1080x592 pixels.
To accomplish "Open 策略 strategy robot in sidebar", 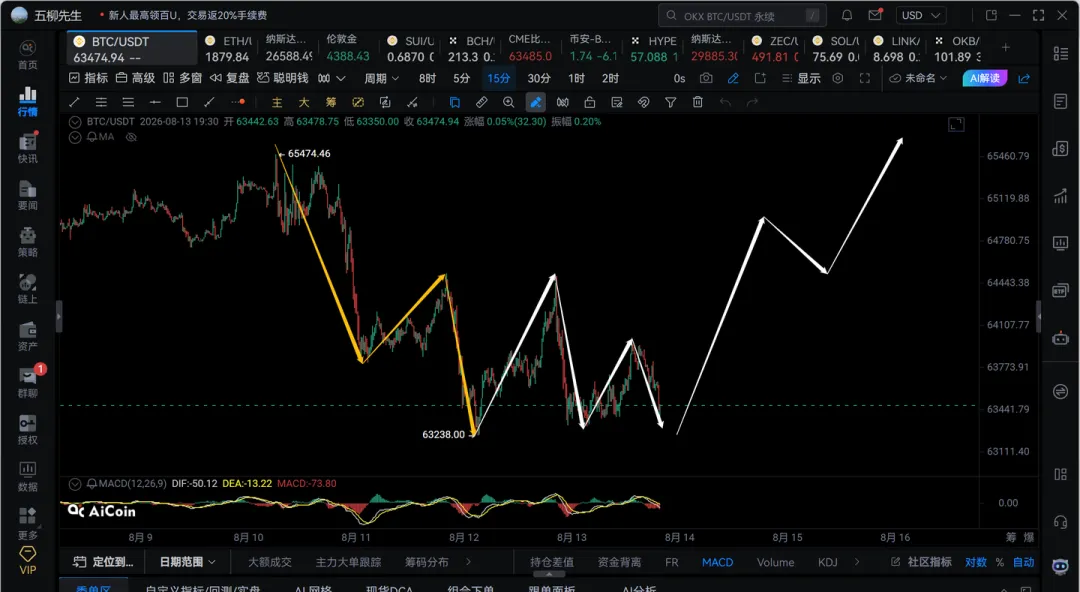I will click(28, 242).
